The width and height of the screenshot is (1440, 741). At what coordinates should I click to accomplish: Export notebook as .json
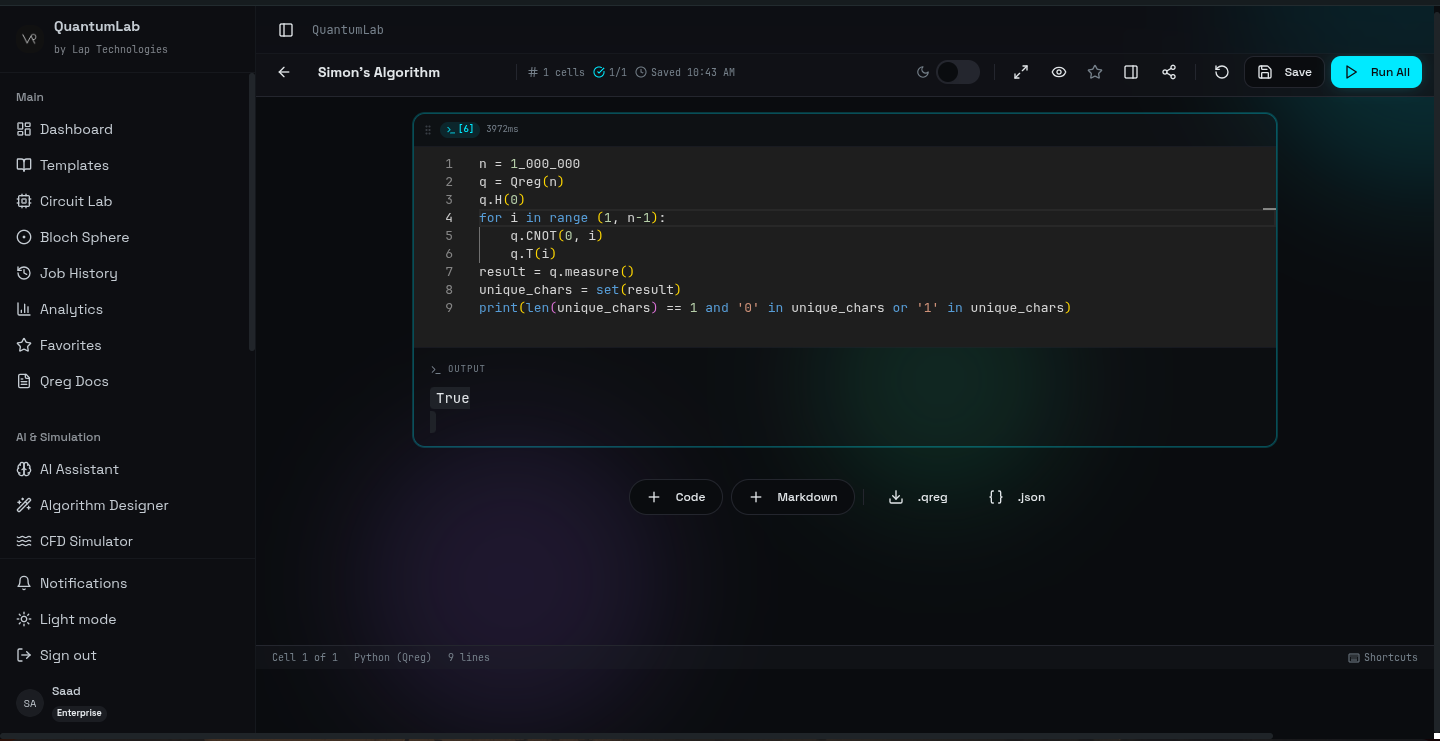point(1017,497)
